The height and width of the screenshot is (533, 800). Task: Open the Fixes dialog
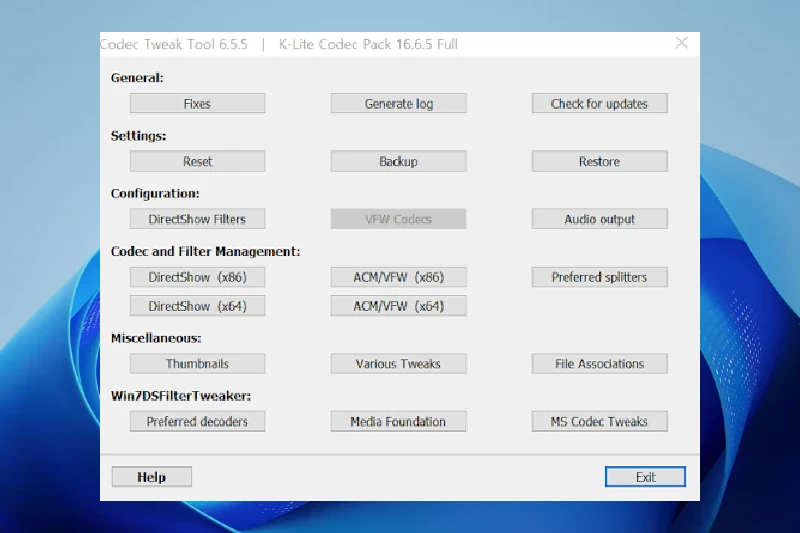pyautogui.click(x=197, y=104)
